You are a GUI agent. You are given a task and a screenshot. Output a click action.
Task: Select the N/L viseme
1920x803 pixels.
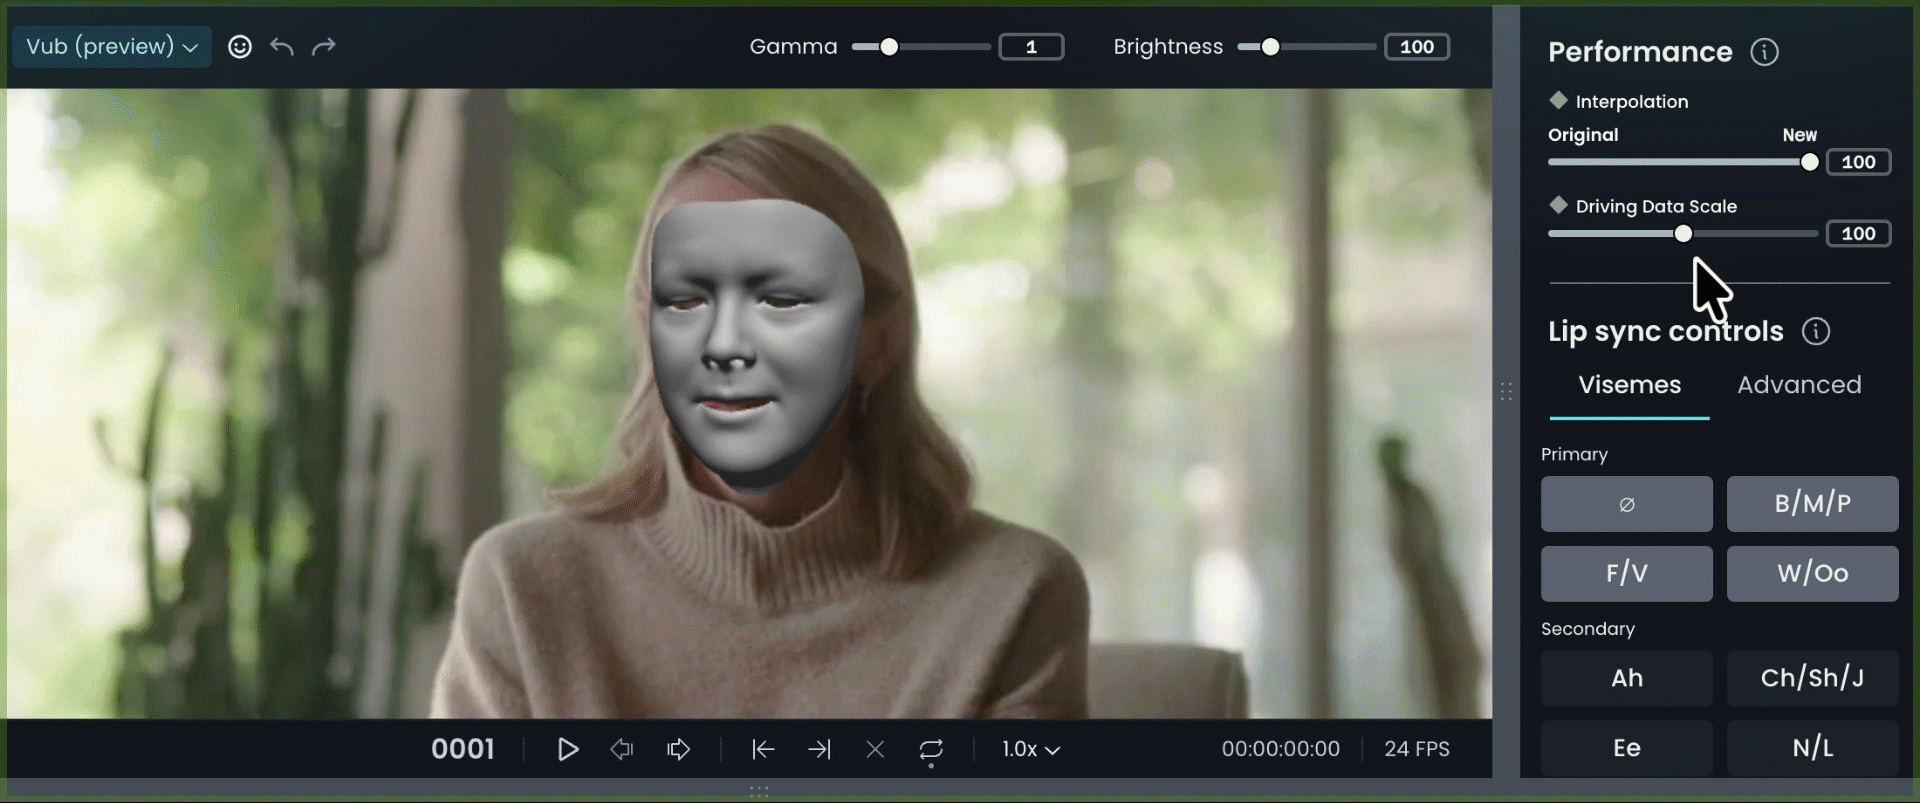pyautogui.click(x=1813, y=748)
